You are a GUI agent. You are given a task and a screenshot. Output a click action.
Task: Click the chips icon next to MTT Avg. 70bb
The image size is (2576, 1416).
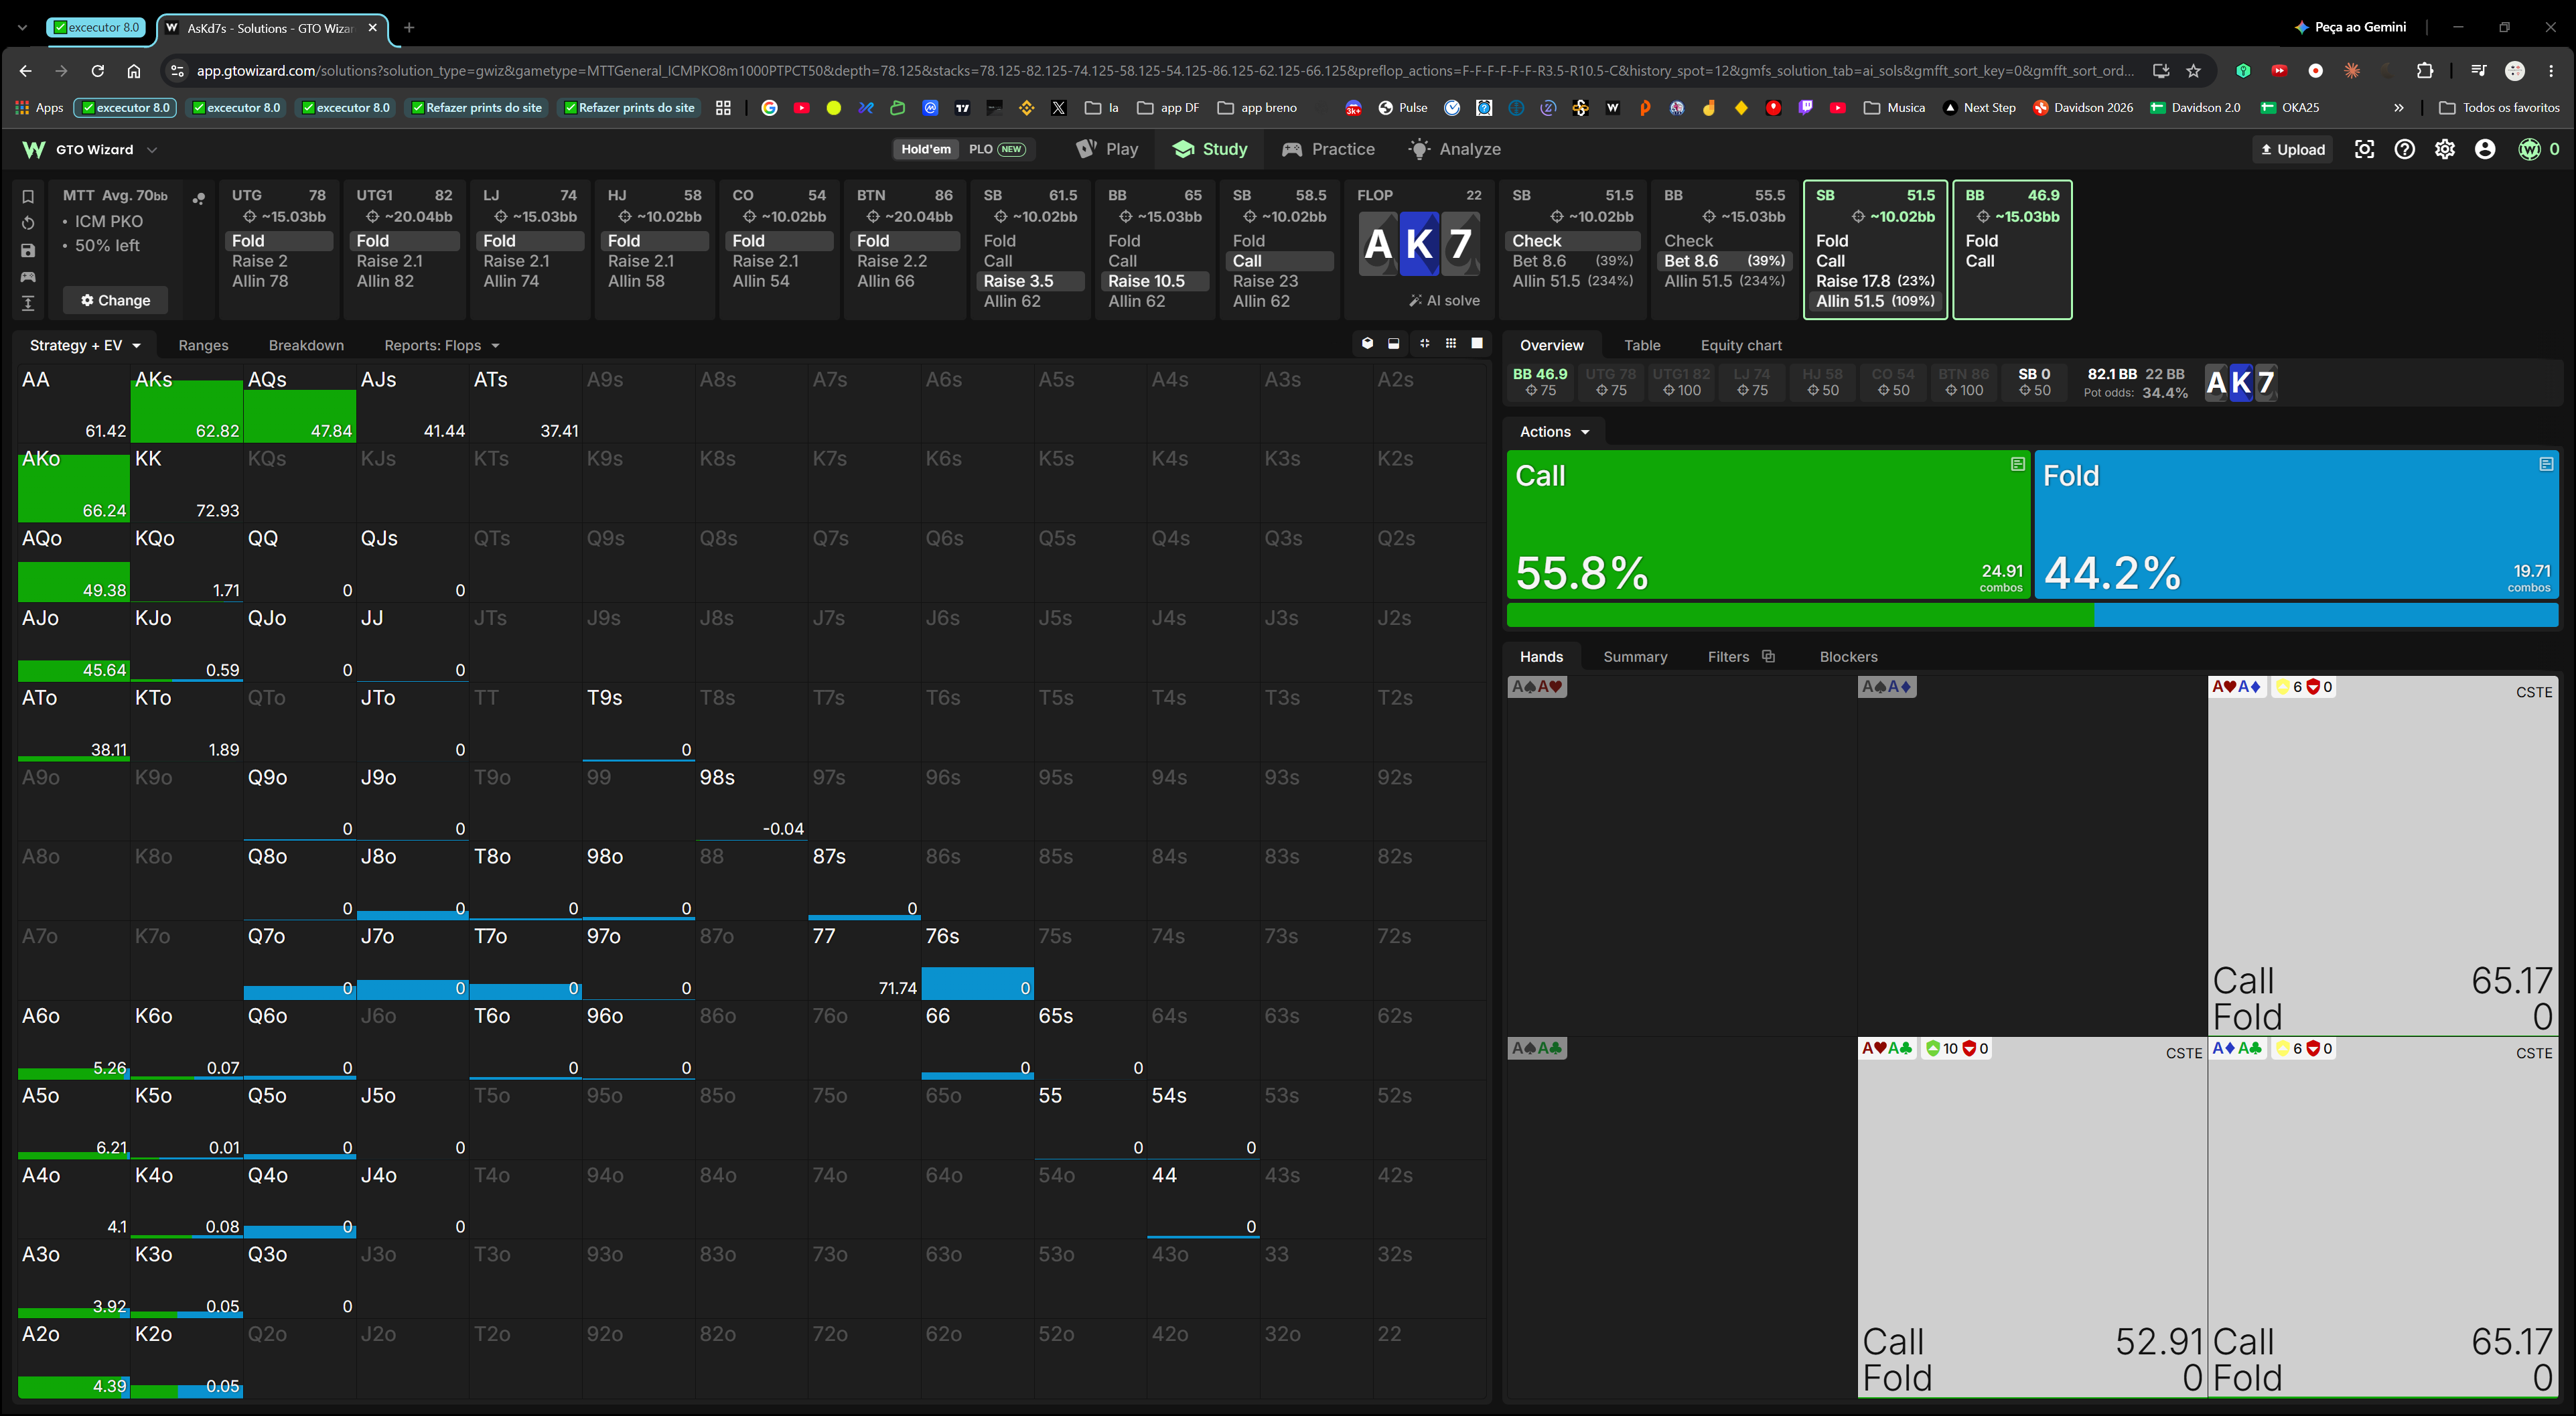pos(198,198)
